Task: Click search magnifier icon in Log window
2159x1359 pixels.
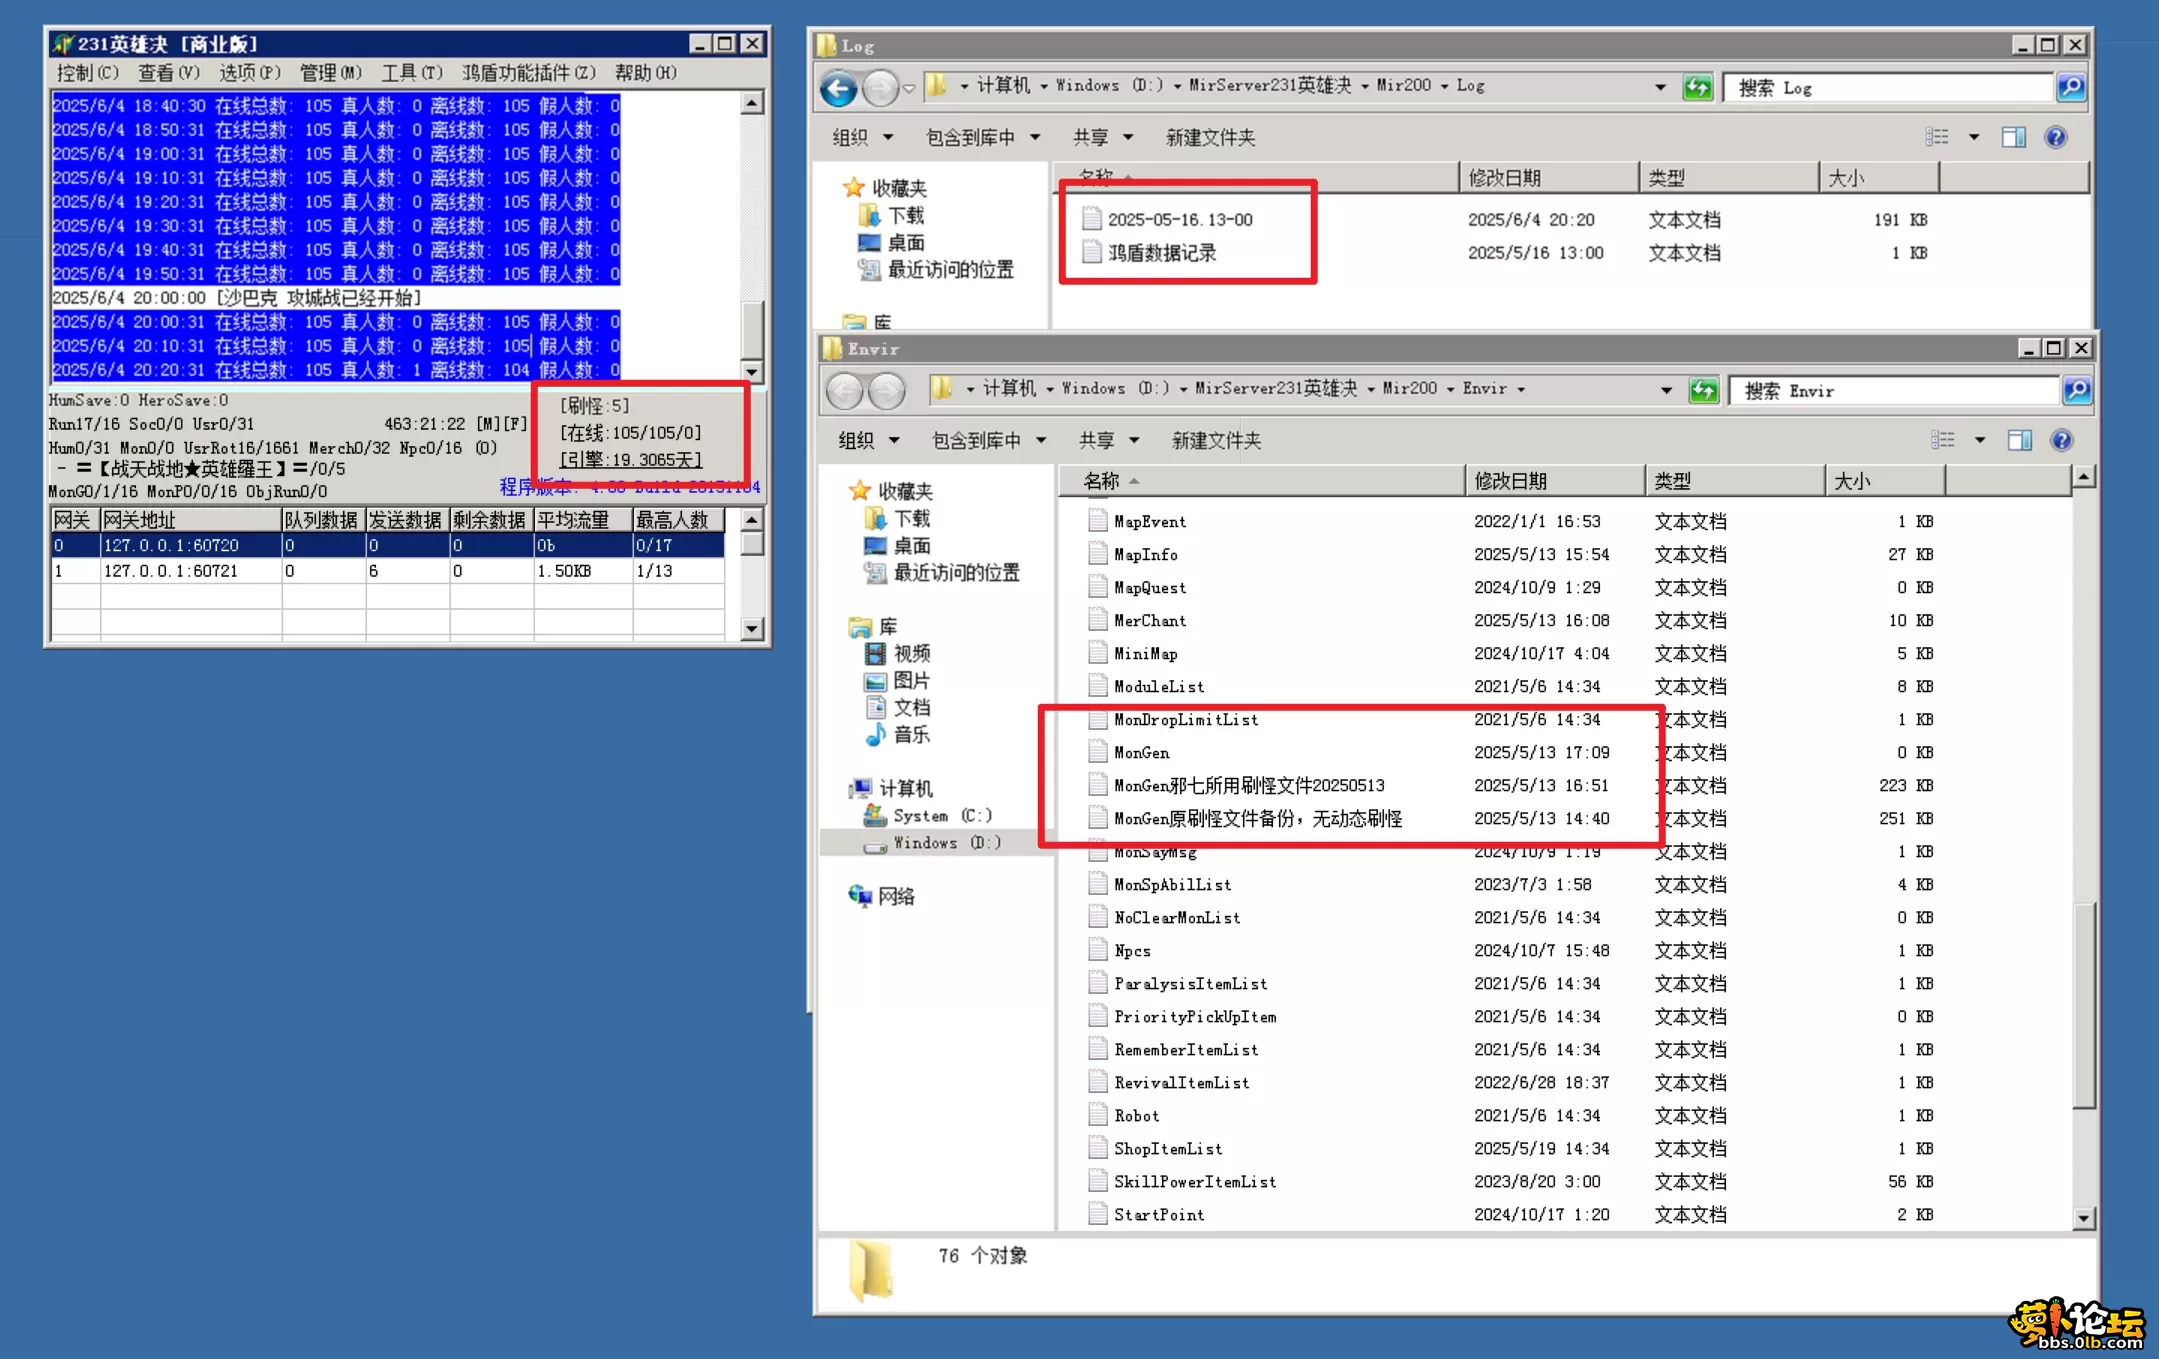Action: [2070, 87]
